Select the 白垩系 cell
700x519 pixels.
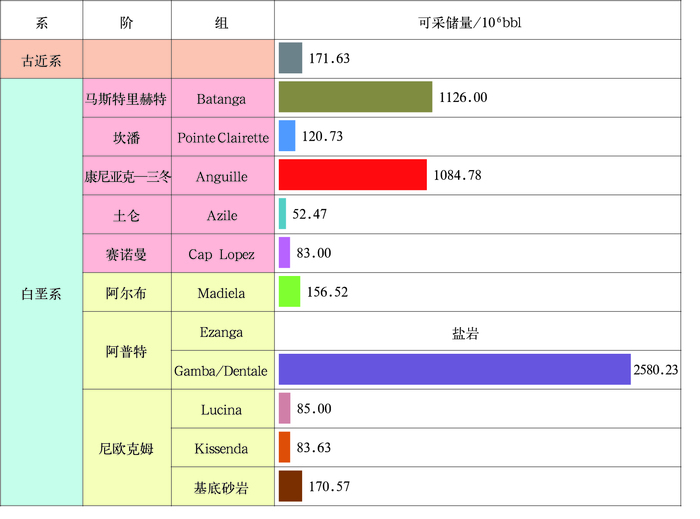coord(42,294)
